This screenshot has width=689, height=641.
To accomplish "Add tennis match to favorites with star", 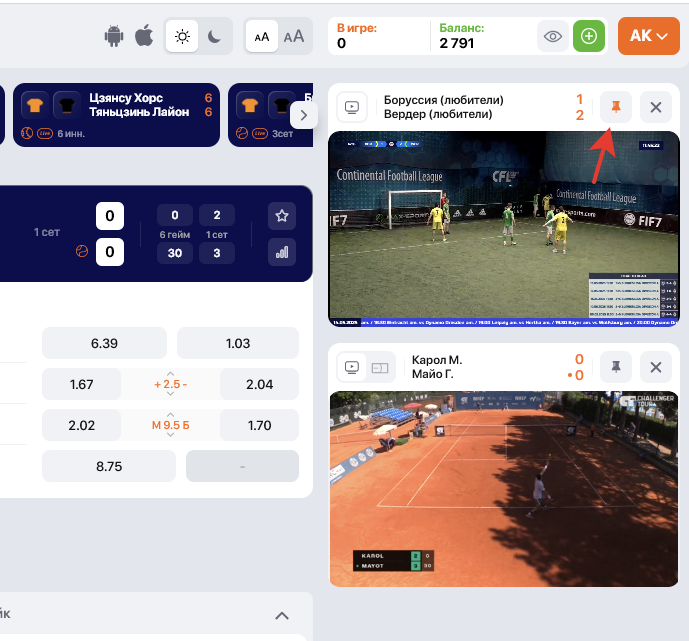I will pyautogui.click(x=282, y=215).
